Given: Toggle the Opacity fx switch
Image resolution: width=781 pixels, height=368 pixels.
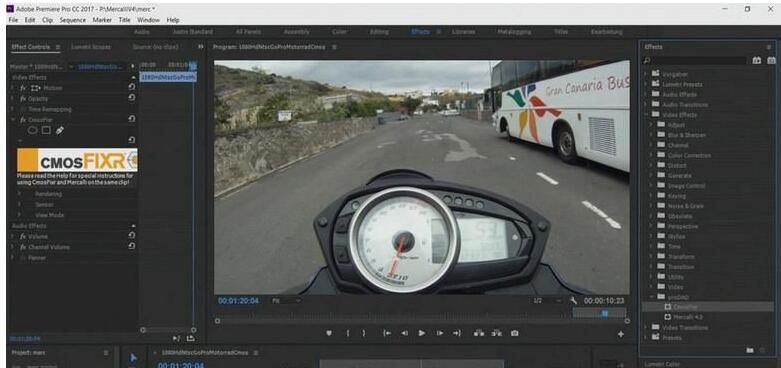Looking at the screenshot, I should pyautogui.click(x=23, y=99).
